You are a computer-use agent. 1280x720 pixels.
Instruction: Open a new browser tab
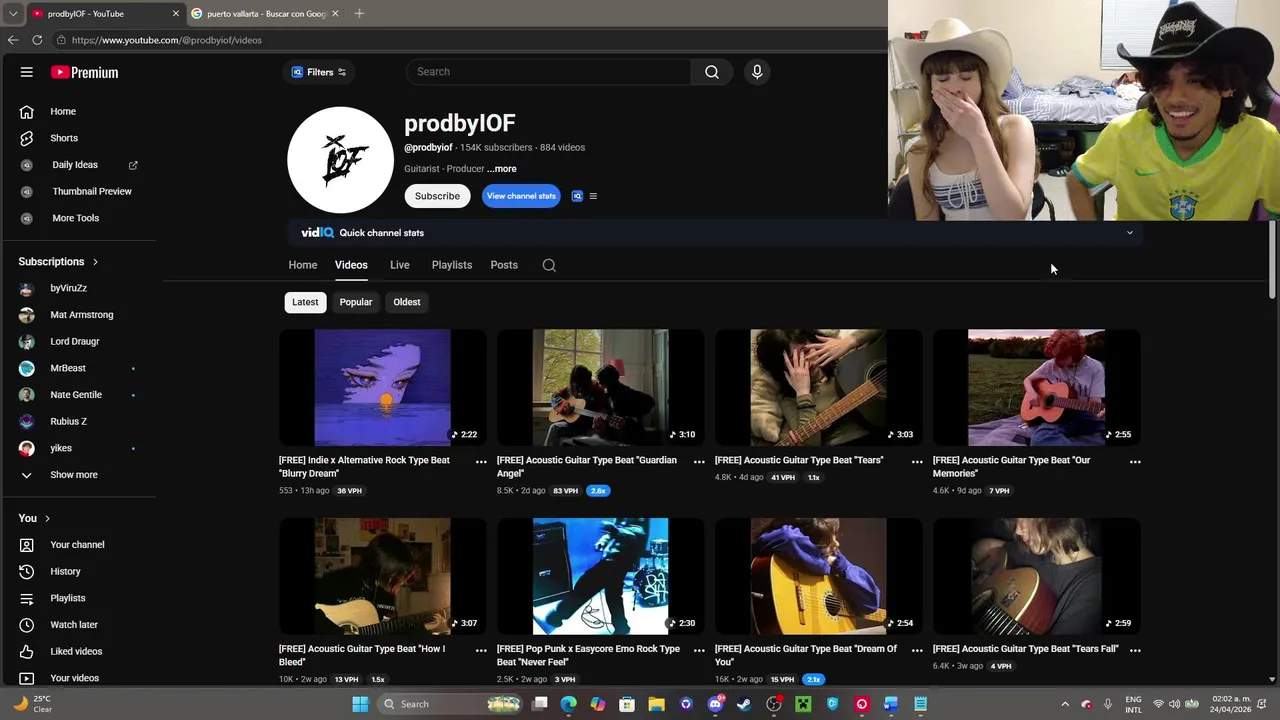point(359,14)
